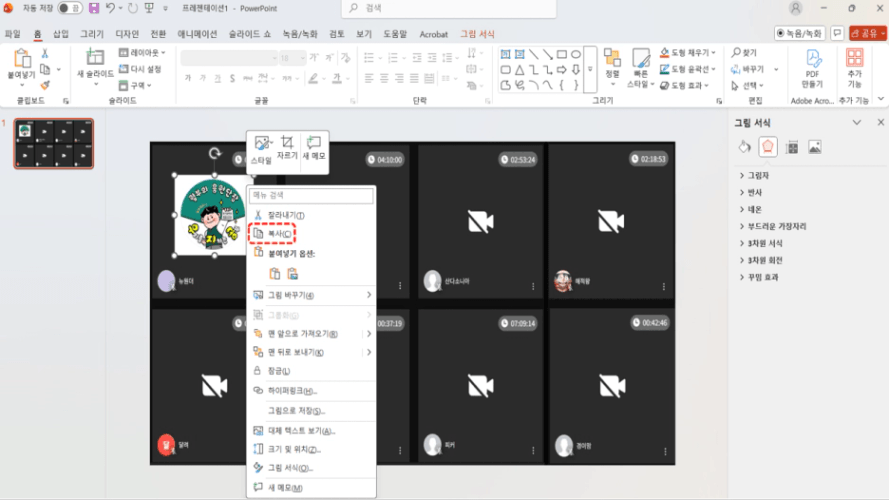Select the triangle shape in shapes gallery
The height and width of the screenshot is (500, 889).
pyautogui.click(x=519, y=70)
